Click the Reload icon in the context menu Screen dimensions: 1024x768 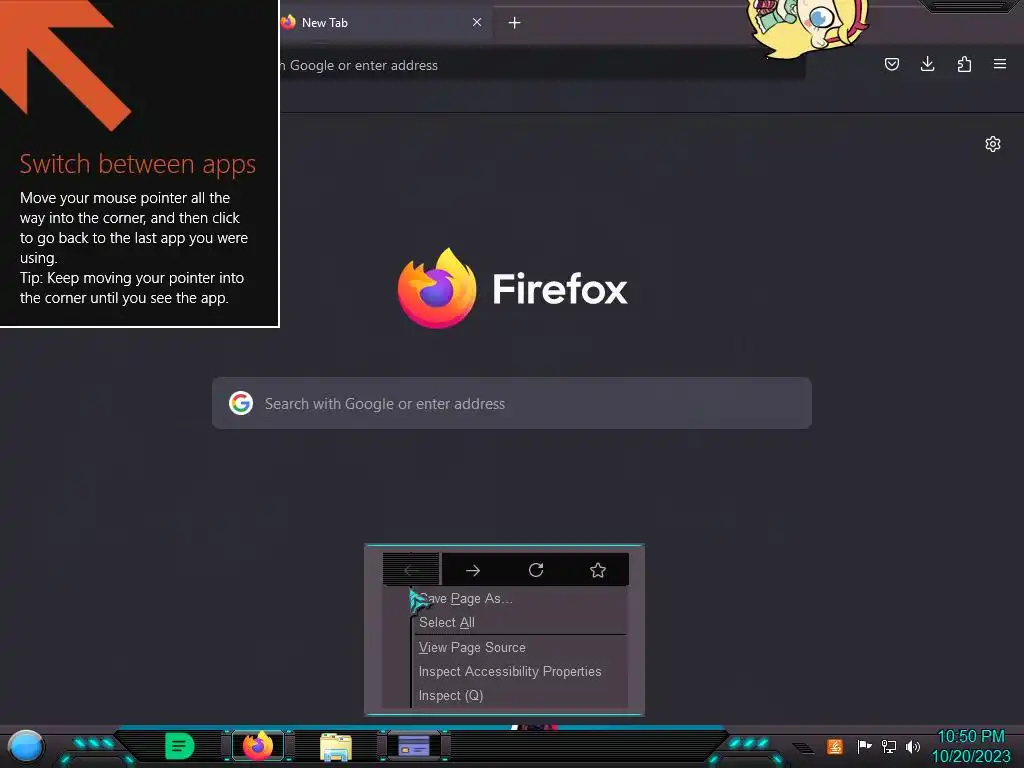[x=536, y=570]
